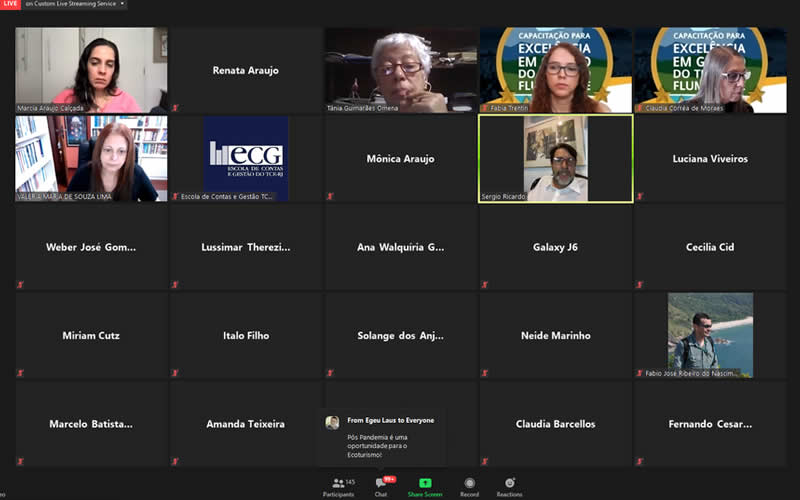Click the muted mic icon on Renata Araujo tile

click(175, 108)
